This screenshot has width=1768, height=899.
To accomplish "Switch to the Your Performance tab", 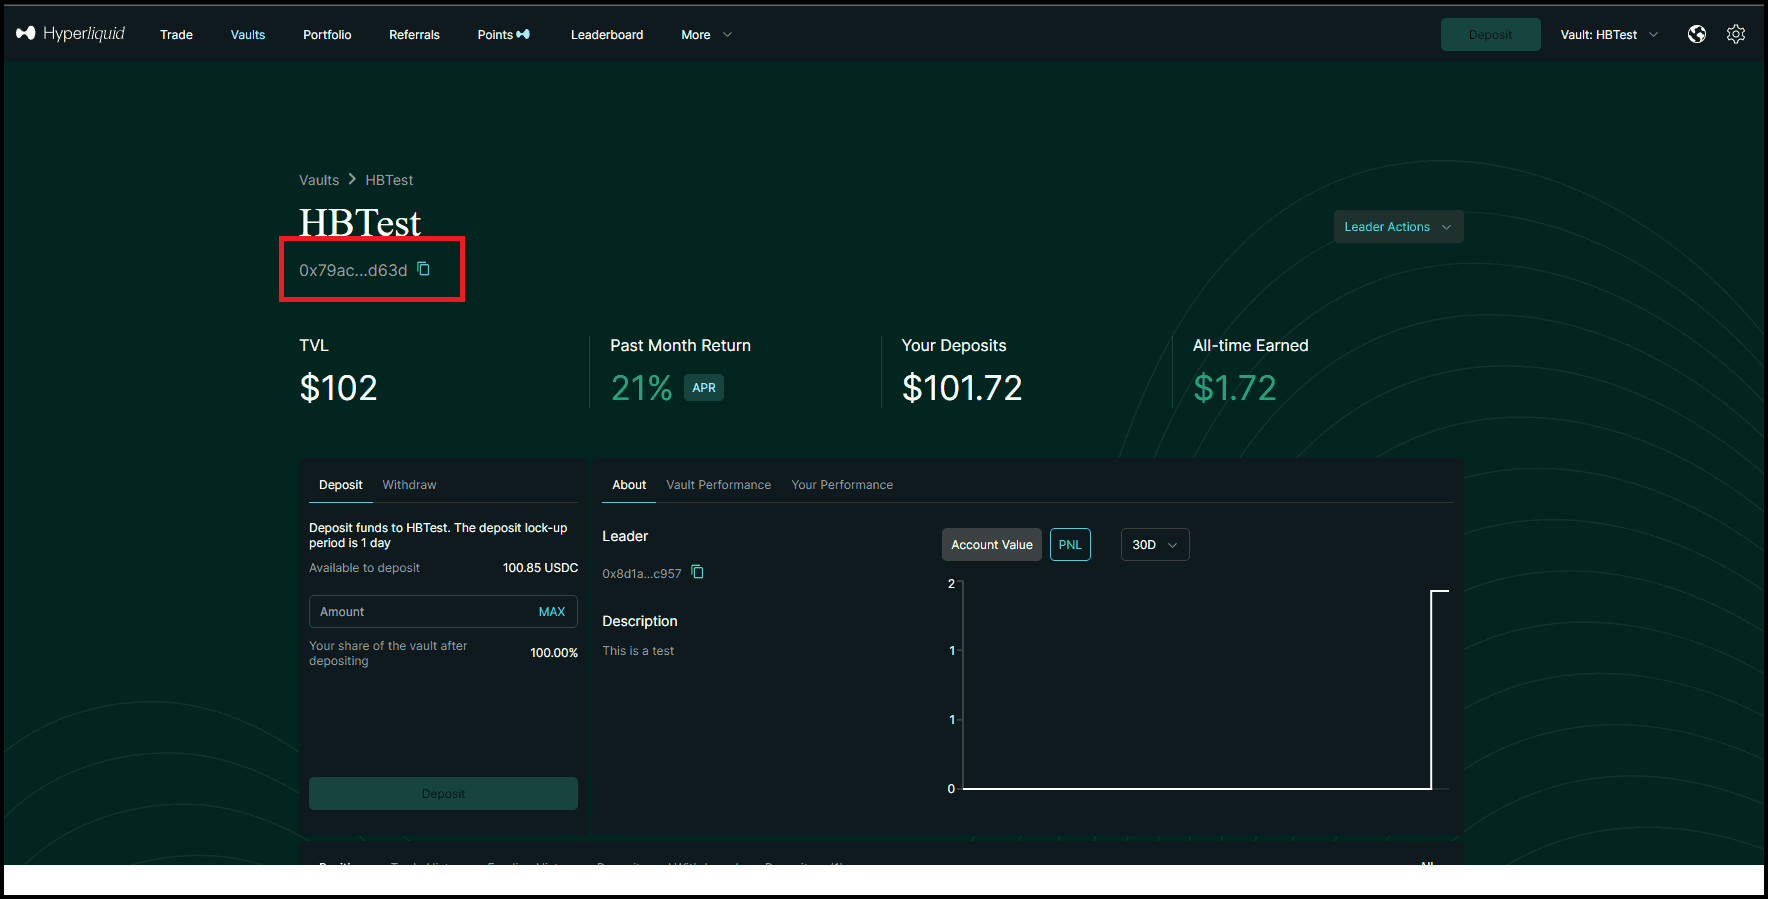I will coord(842,485).
